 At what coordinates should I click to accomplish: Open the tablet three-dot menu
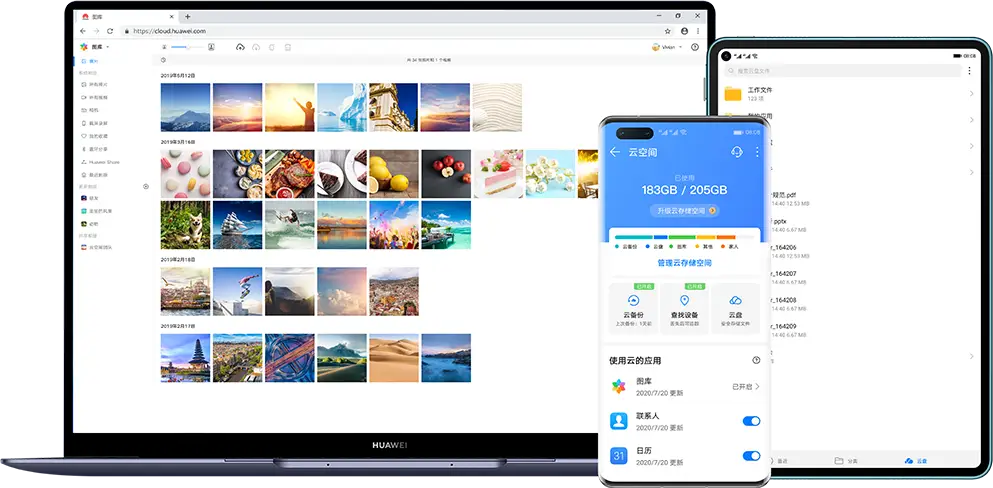click(x=969, y=71)
